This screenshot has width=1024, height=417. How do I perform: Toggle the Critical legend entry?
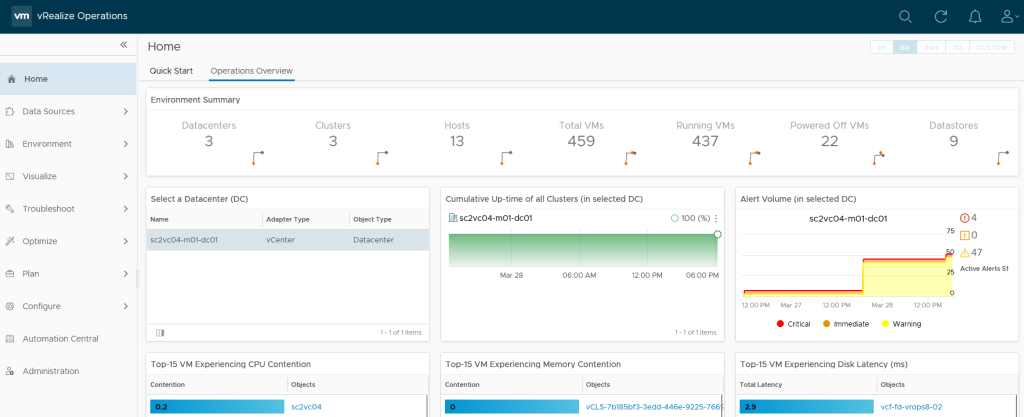(796, 324)
